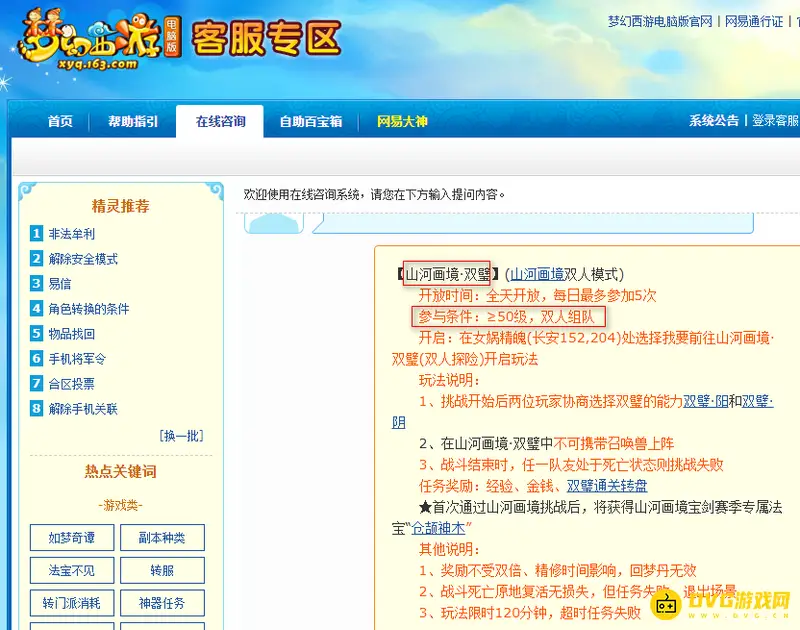Click the 梦幻西游 xyq.163.com logo
The width and height of the screenshot is (800, 630).
coord(98,40)
